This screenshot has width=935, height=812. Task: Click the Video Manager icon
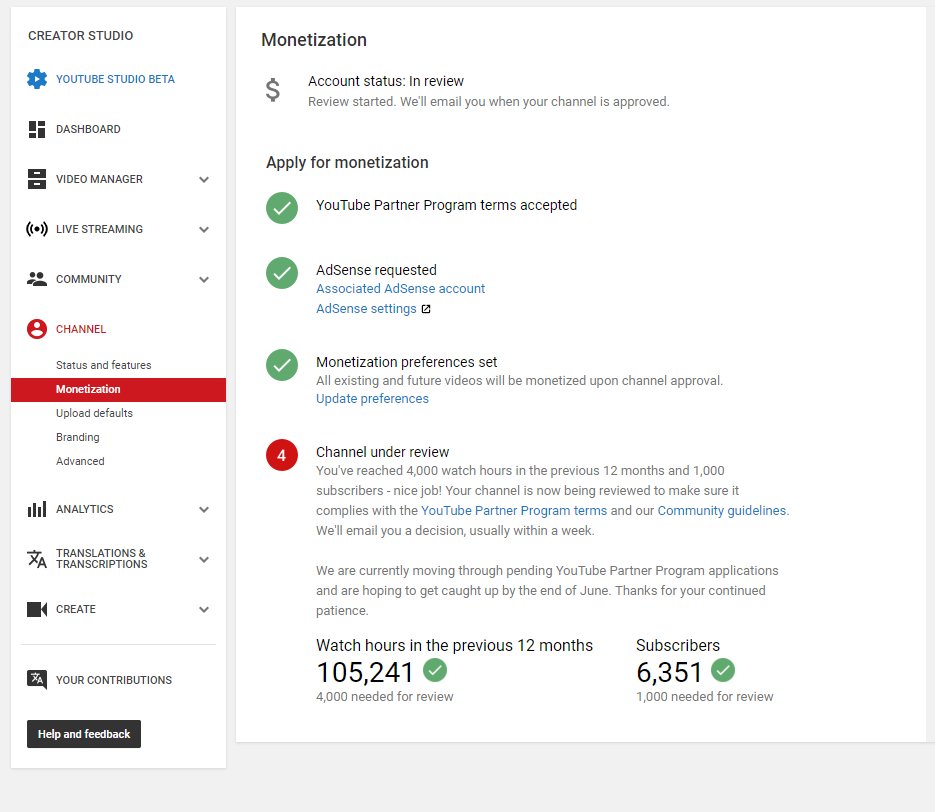(37, 179)
